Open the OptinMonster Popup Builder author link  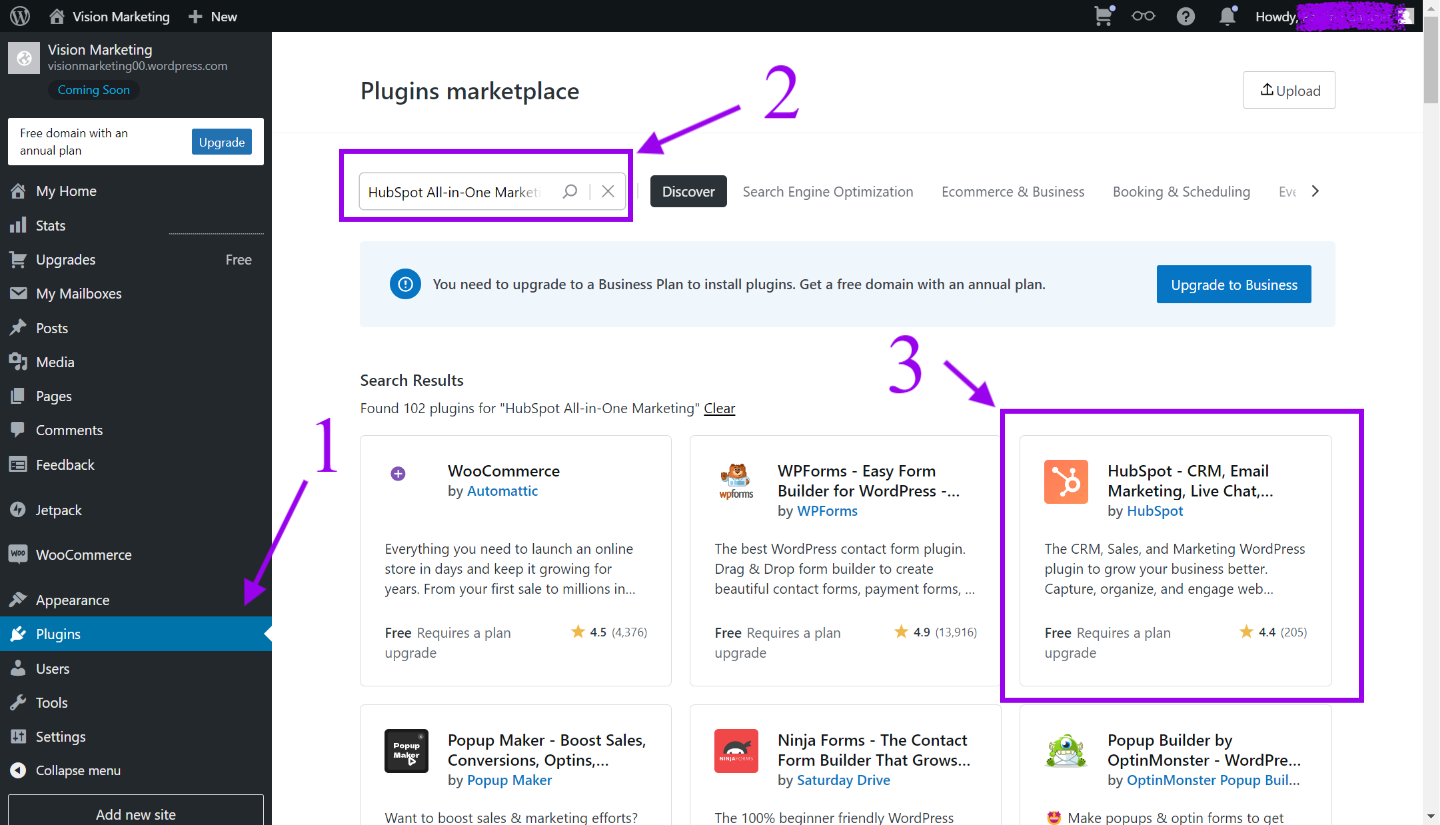tap(1214, 780)
